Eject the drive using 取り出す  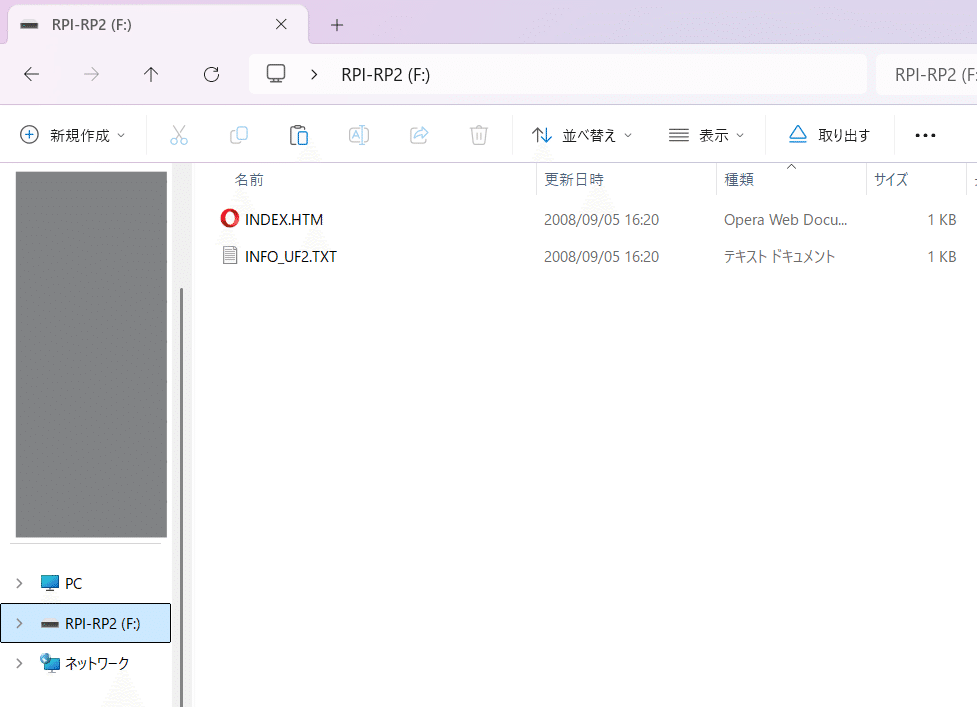(830, 134)
